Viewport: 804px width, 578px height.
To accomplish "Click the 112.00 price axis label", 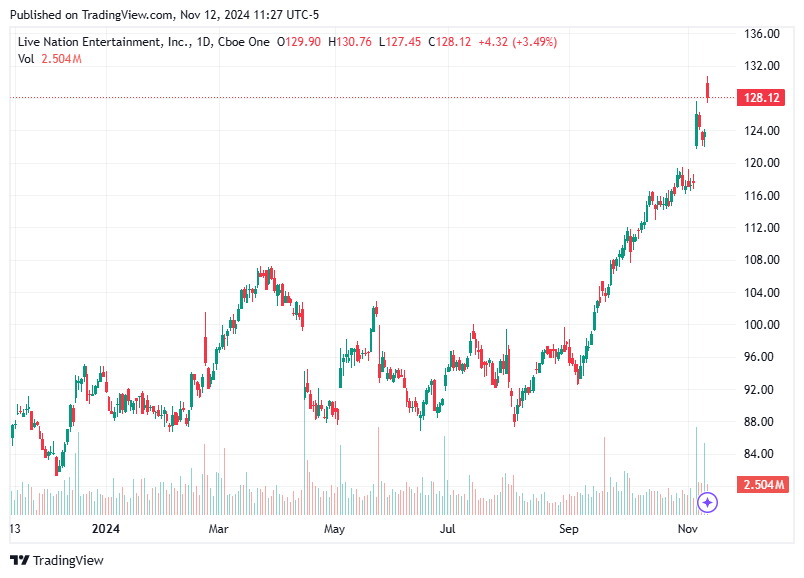I will tap(761, 228).
